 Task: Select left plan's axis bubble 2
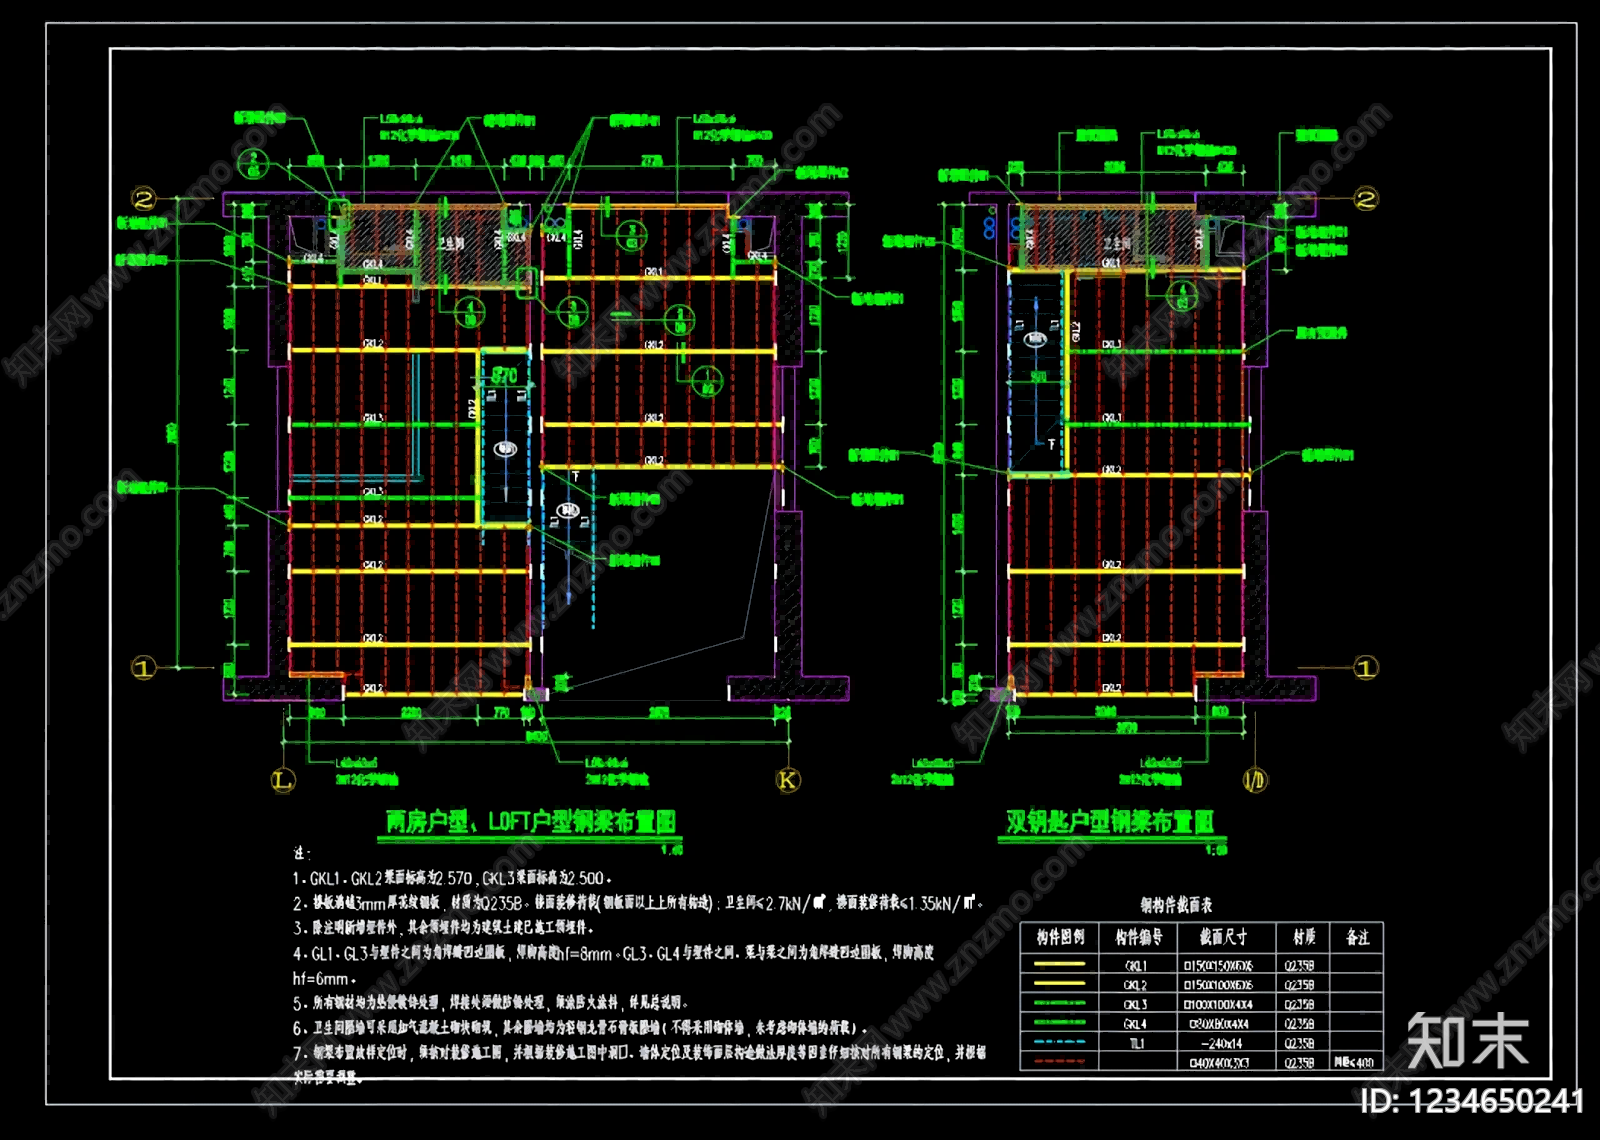pyautogui.click(x=144, y=199)
